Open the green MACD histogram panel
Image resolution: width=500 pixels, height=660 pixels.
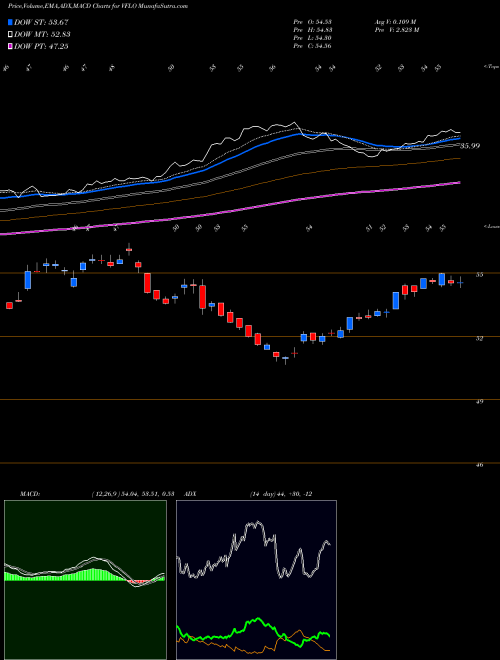[85, 580]
